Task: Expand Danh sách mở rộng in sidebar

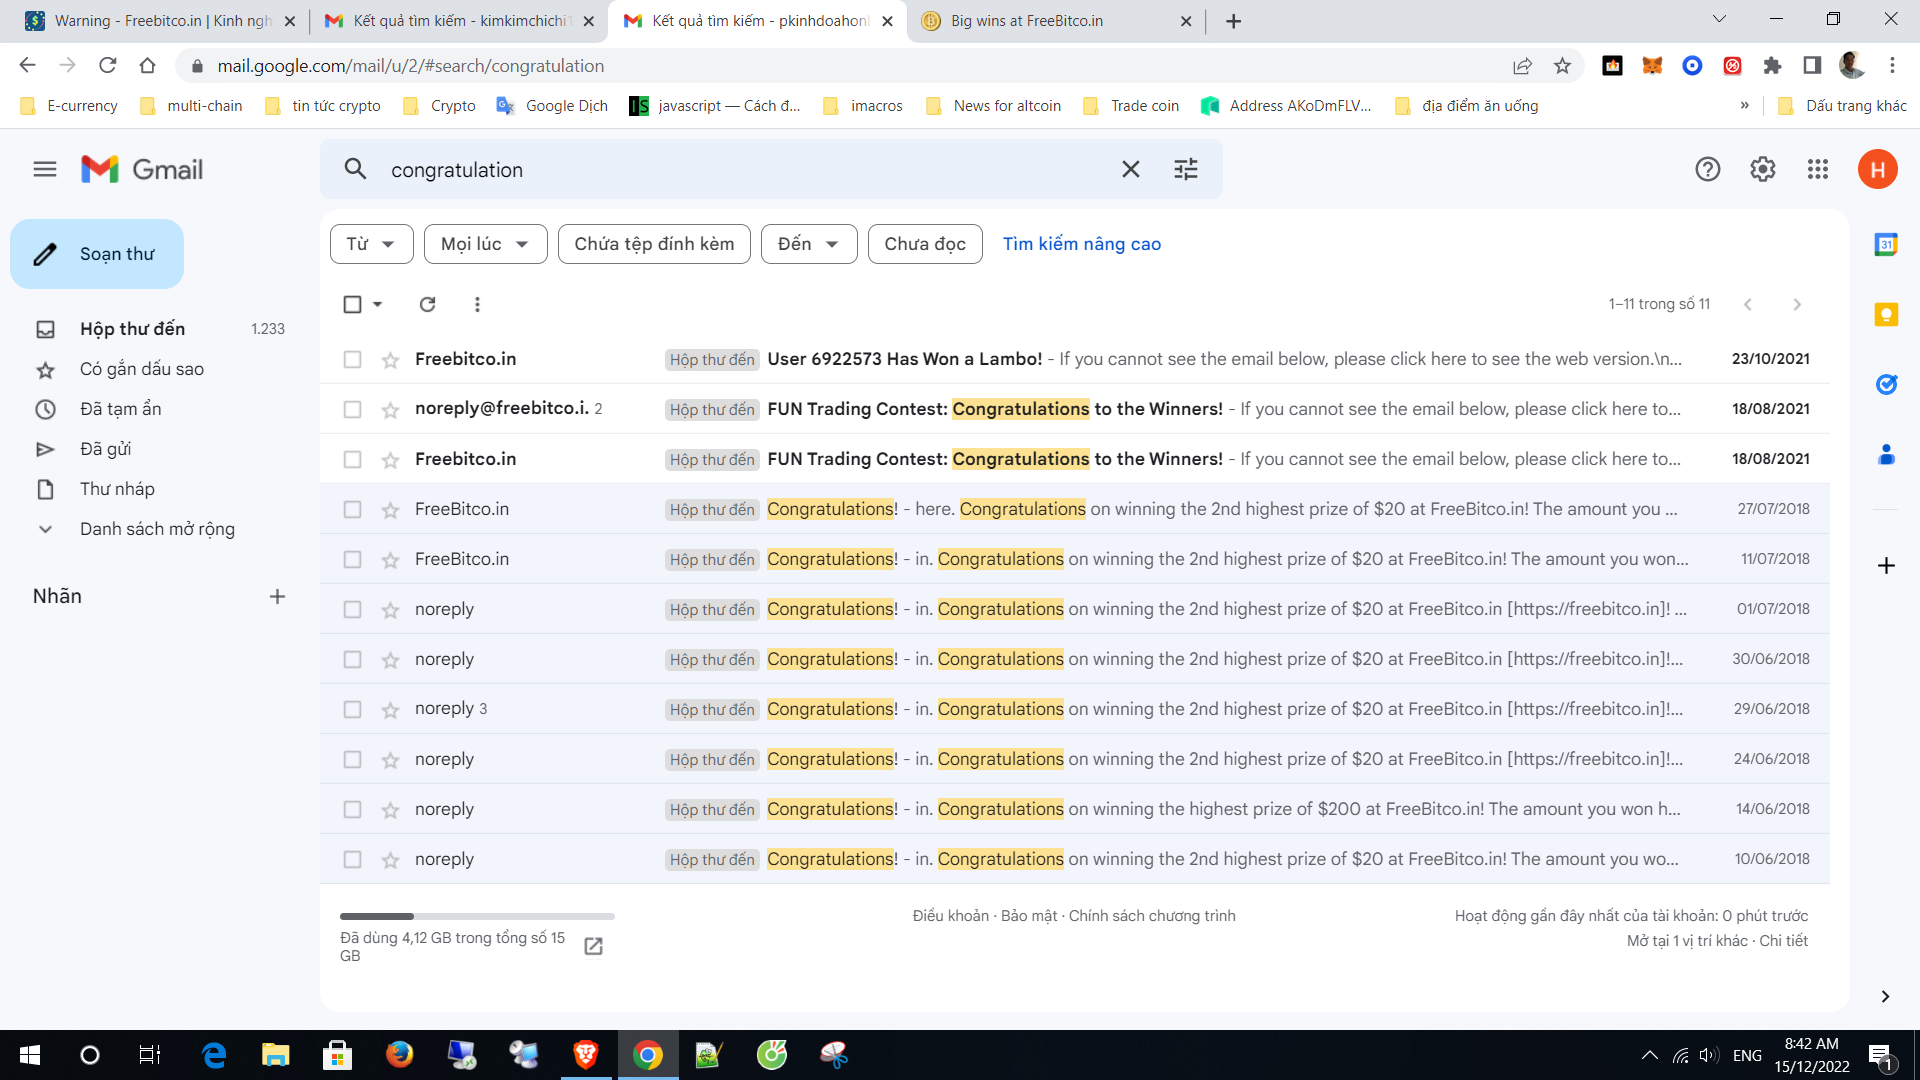Action: pos(156,529)
